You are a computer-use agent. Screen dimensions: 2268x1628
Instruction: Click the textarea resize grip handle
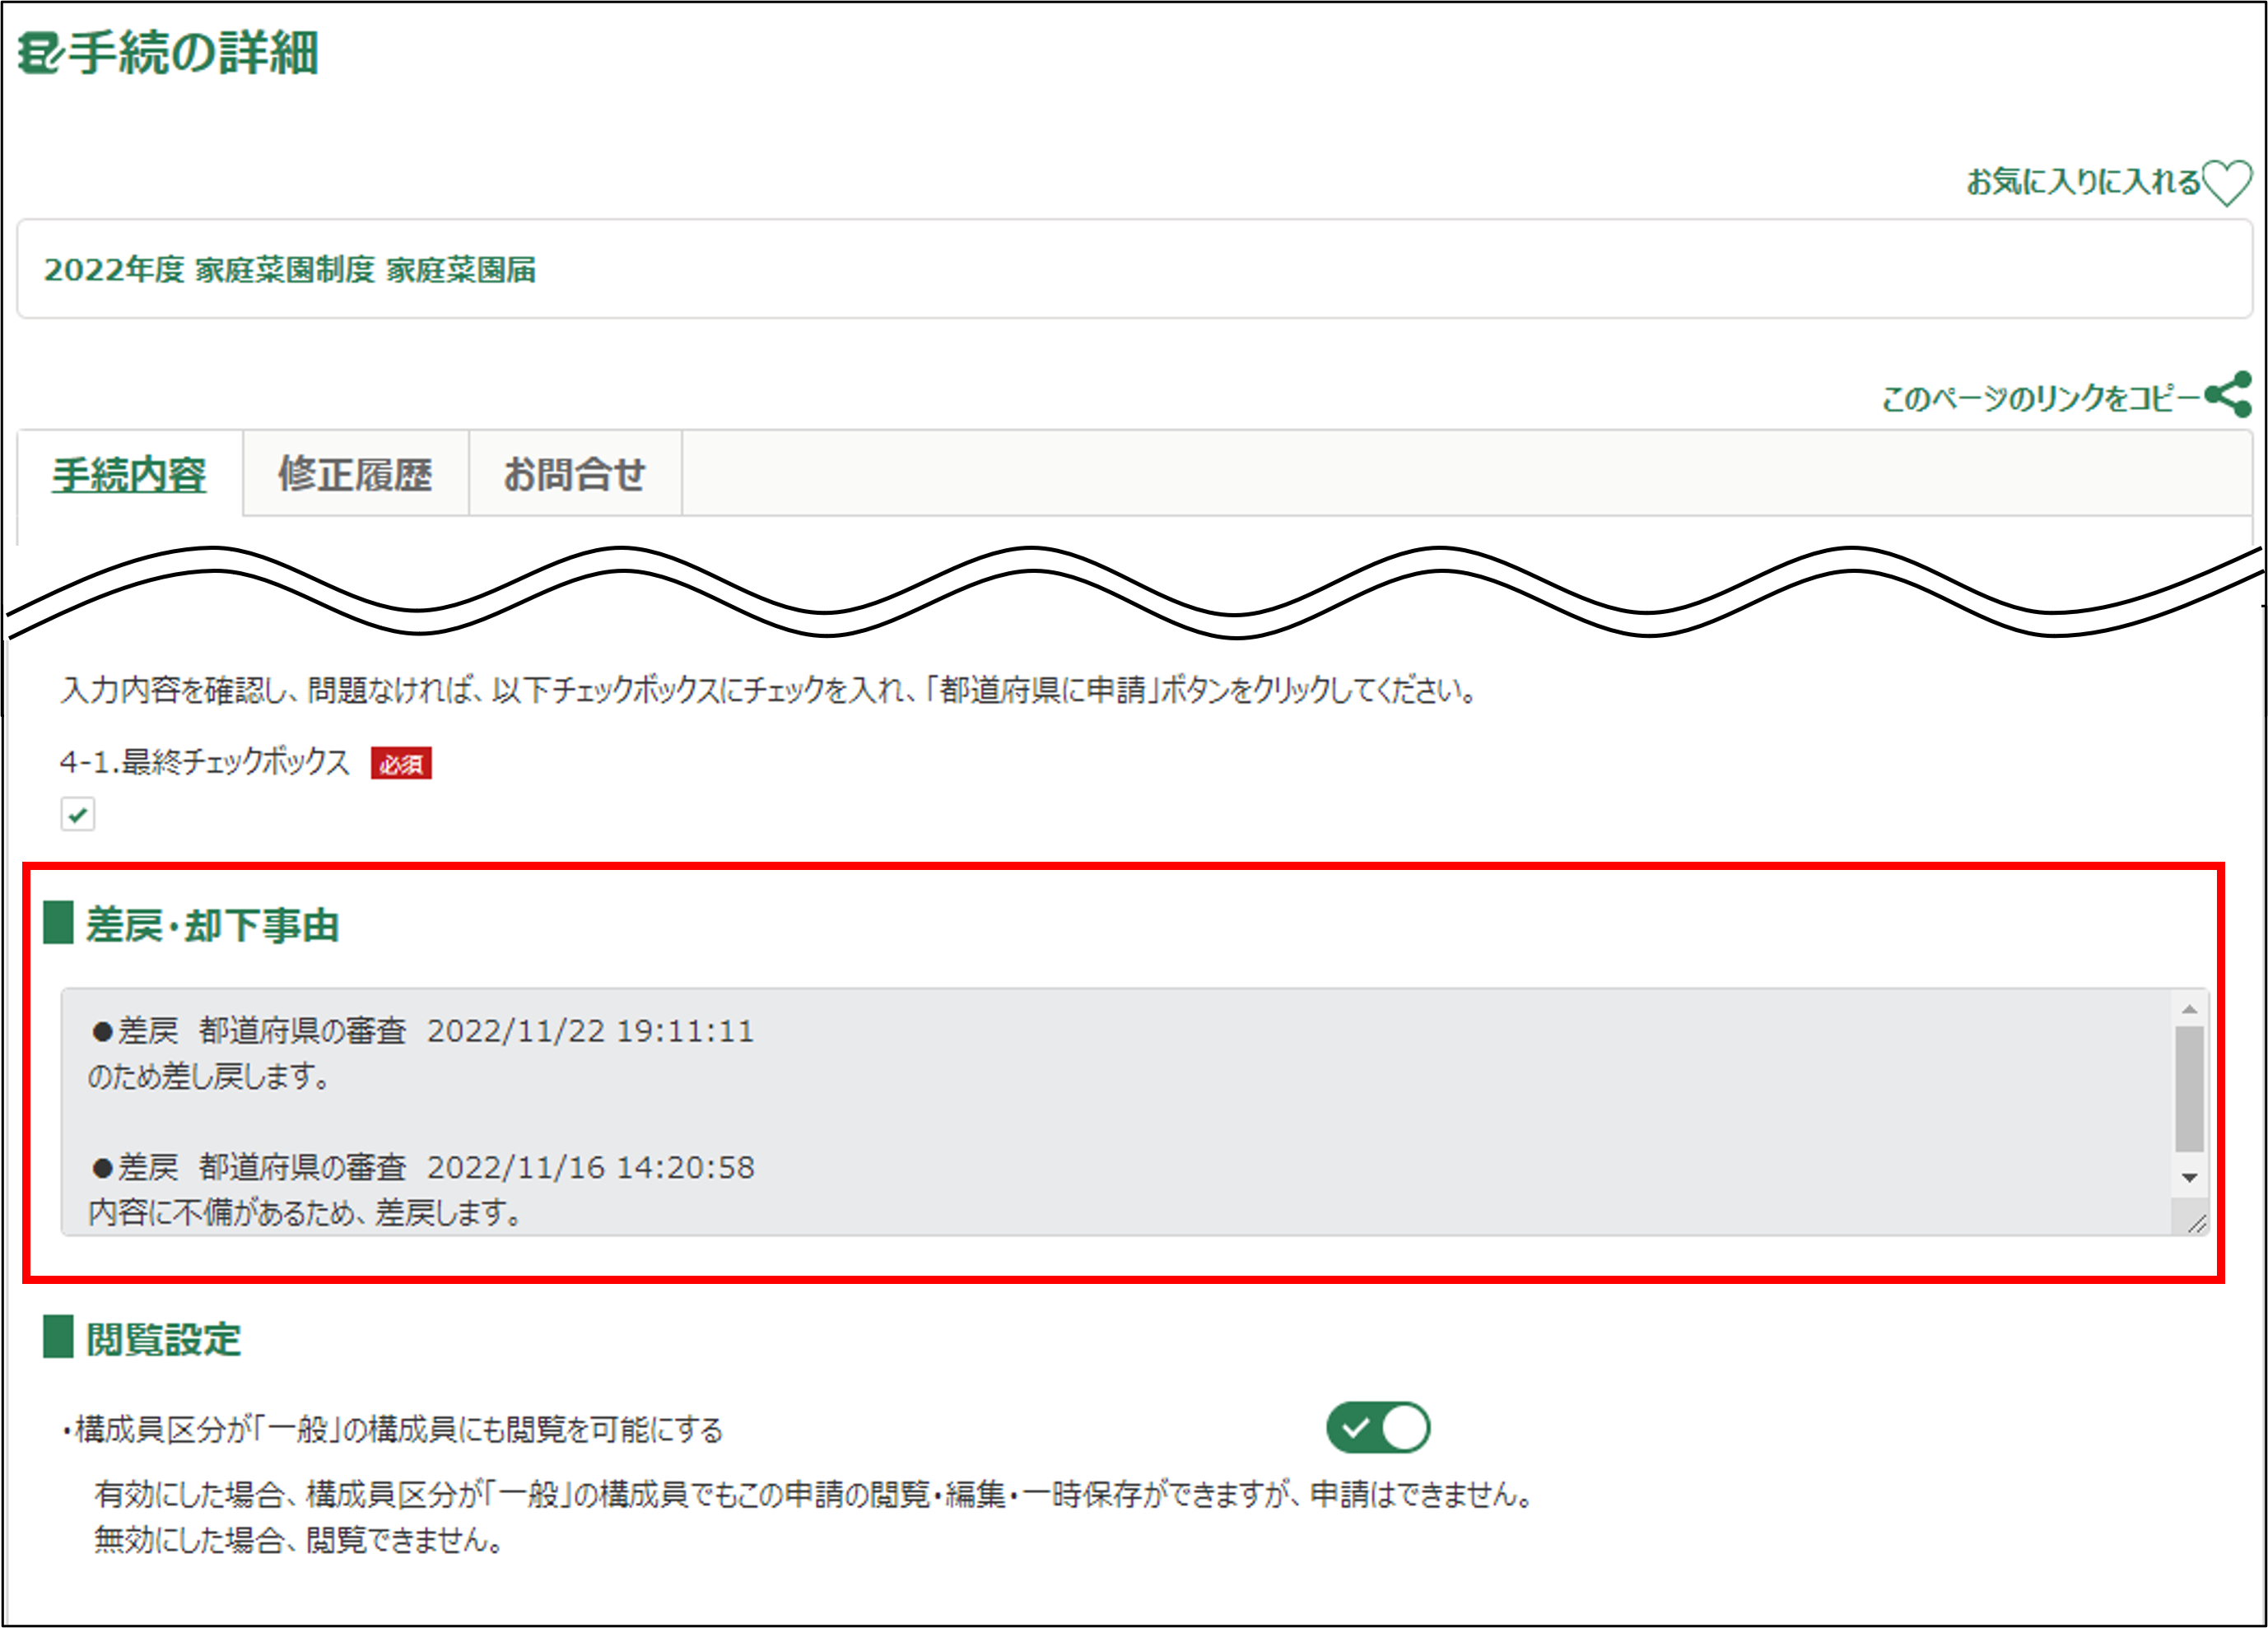click(2196, 1223)
